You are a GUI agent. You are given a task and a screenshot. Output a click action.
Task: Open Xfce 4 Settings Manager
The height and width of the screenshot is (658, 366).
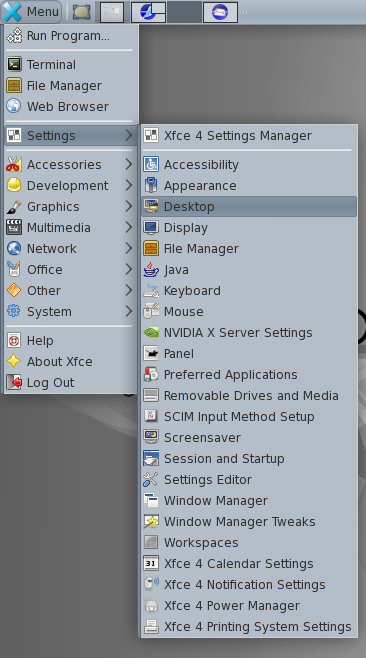pyautogui.click(x=249, y=136)
